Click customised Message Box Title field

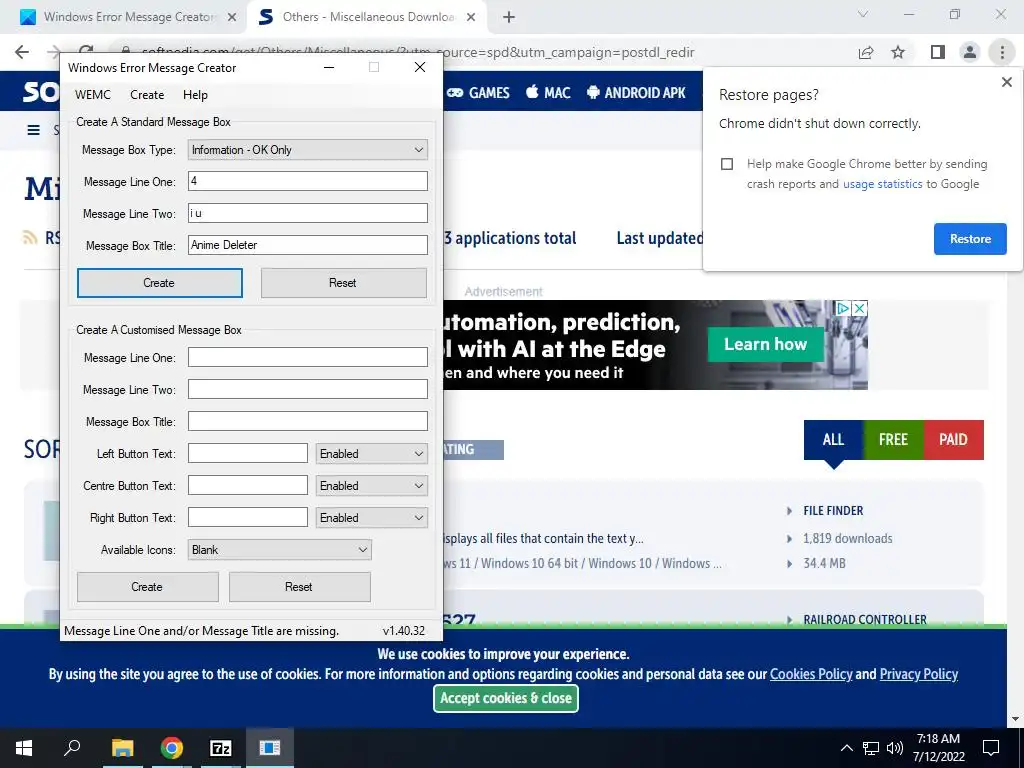[308, 421]
